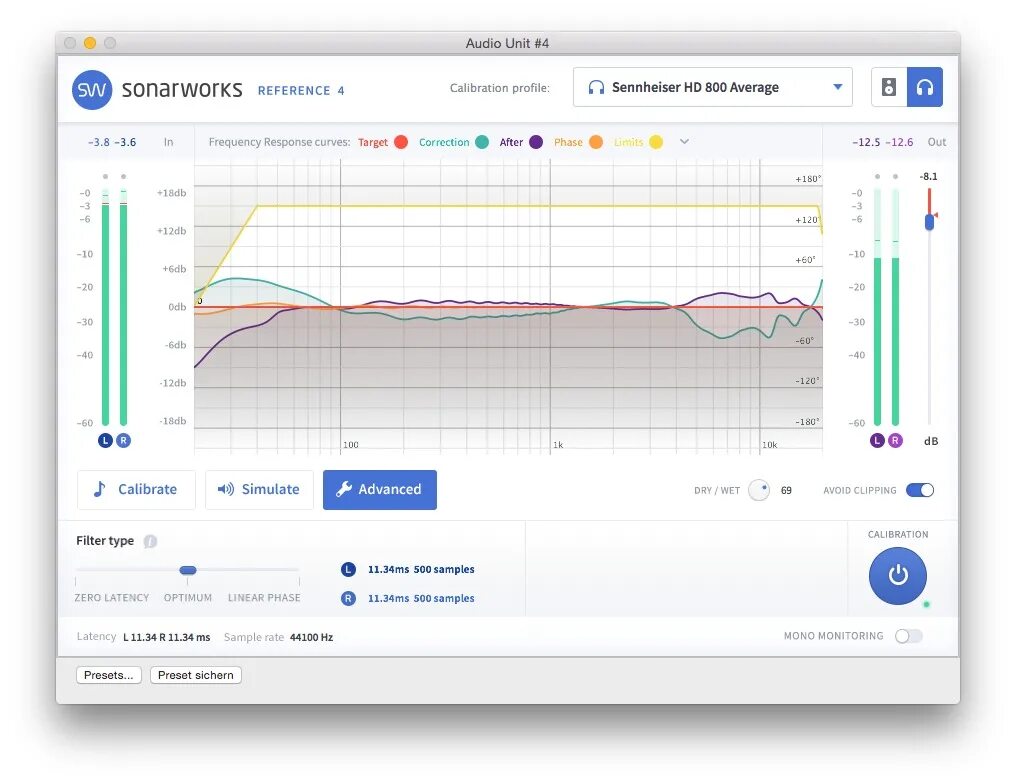Click the Dry/Wet knob

click(x=759, y=490)
